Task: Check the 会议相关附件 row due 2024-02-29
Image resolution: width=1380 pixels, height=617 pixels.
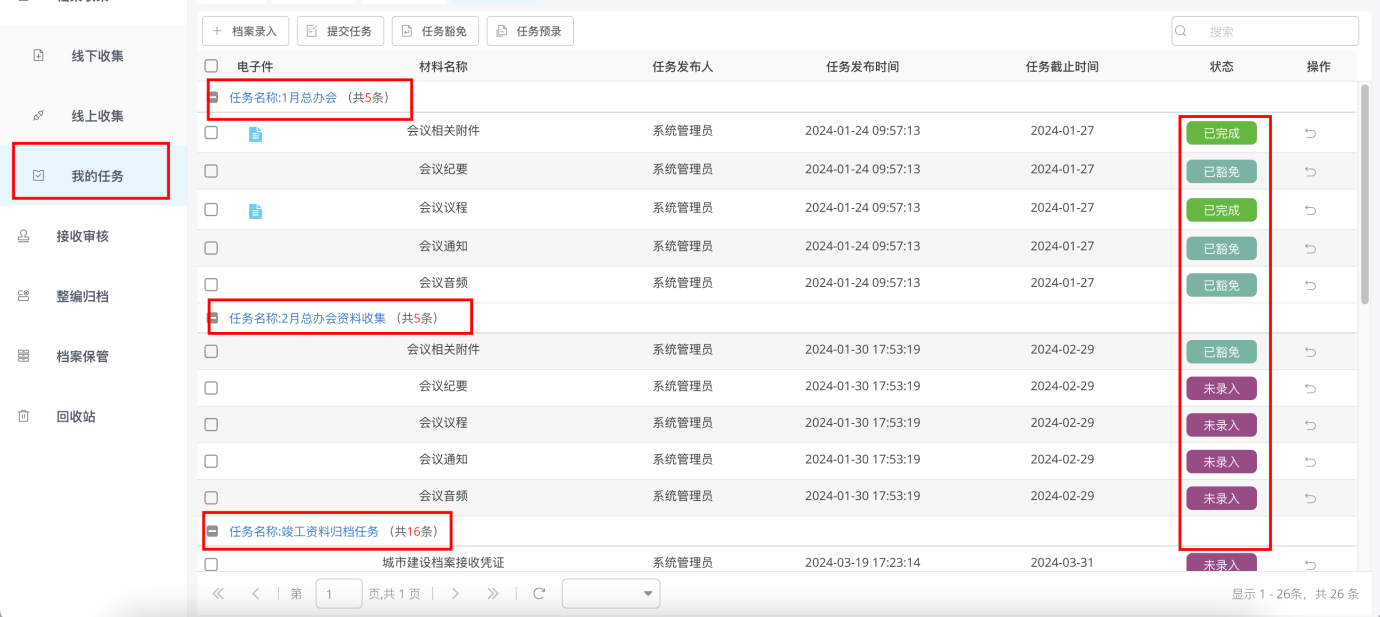Action: point(211,351)
